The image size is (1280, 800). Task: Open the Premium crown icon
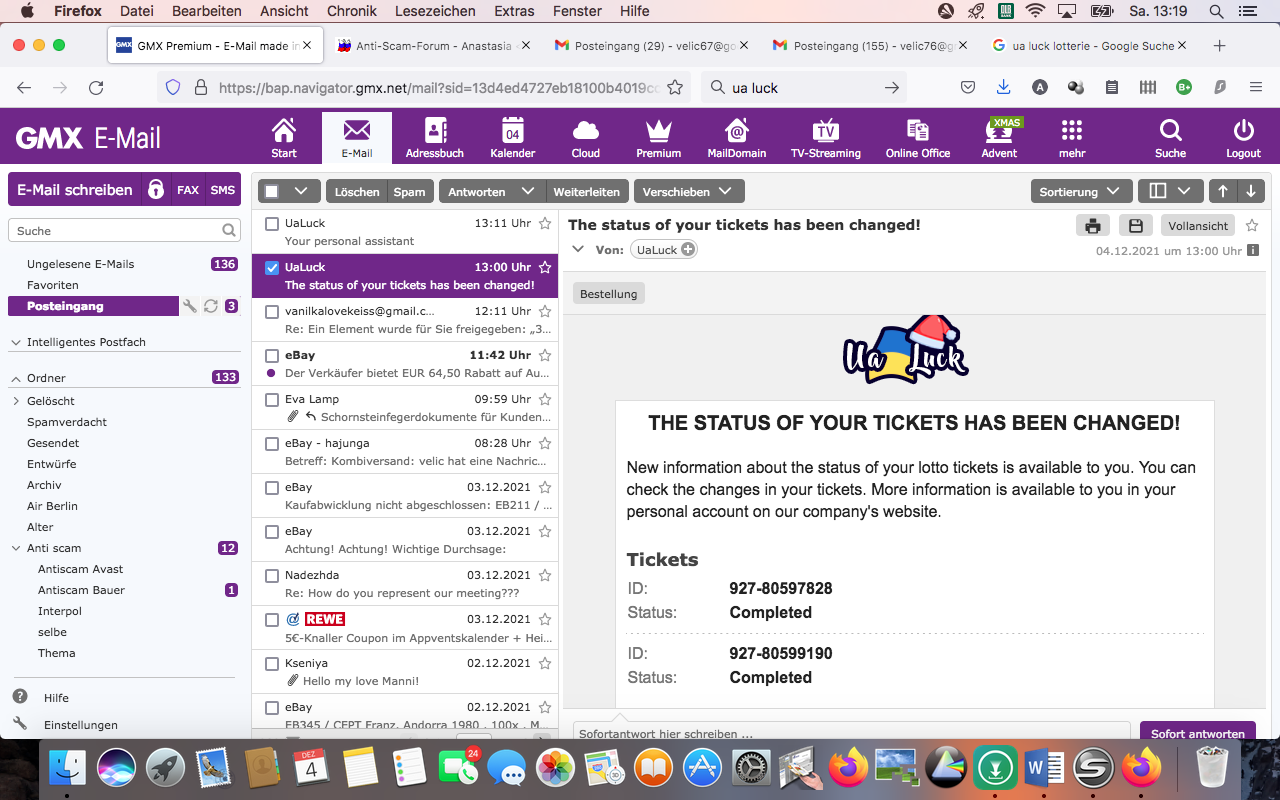(x=659, y=138)
